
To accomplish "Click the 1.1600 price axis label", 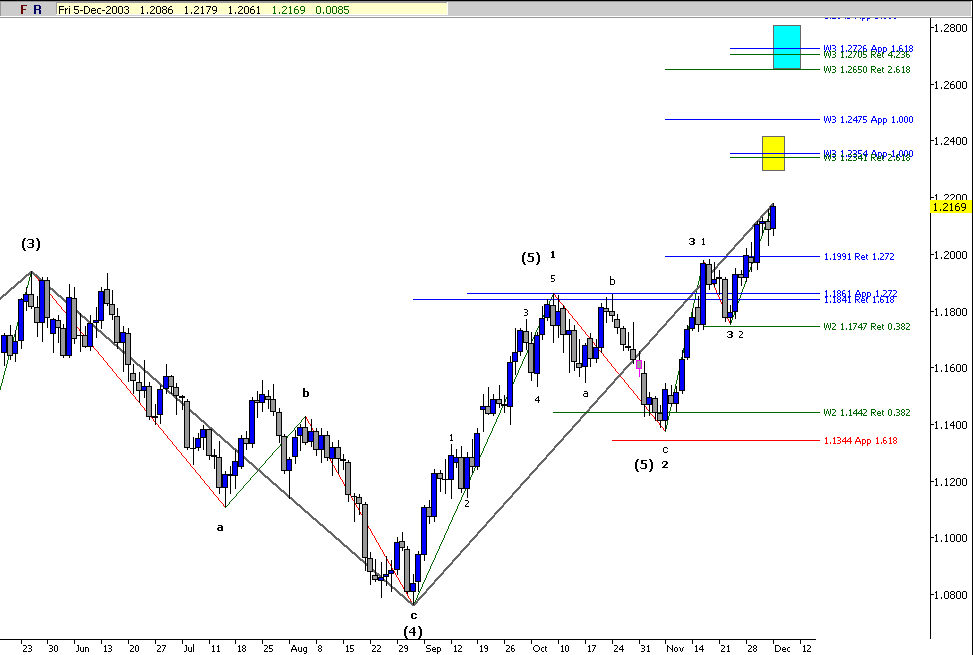I will (x=951, y=368).
